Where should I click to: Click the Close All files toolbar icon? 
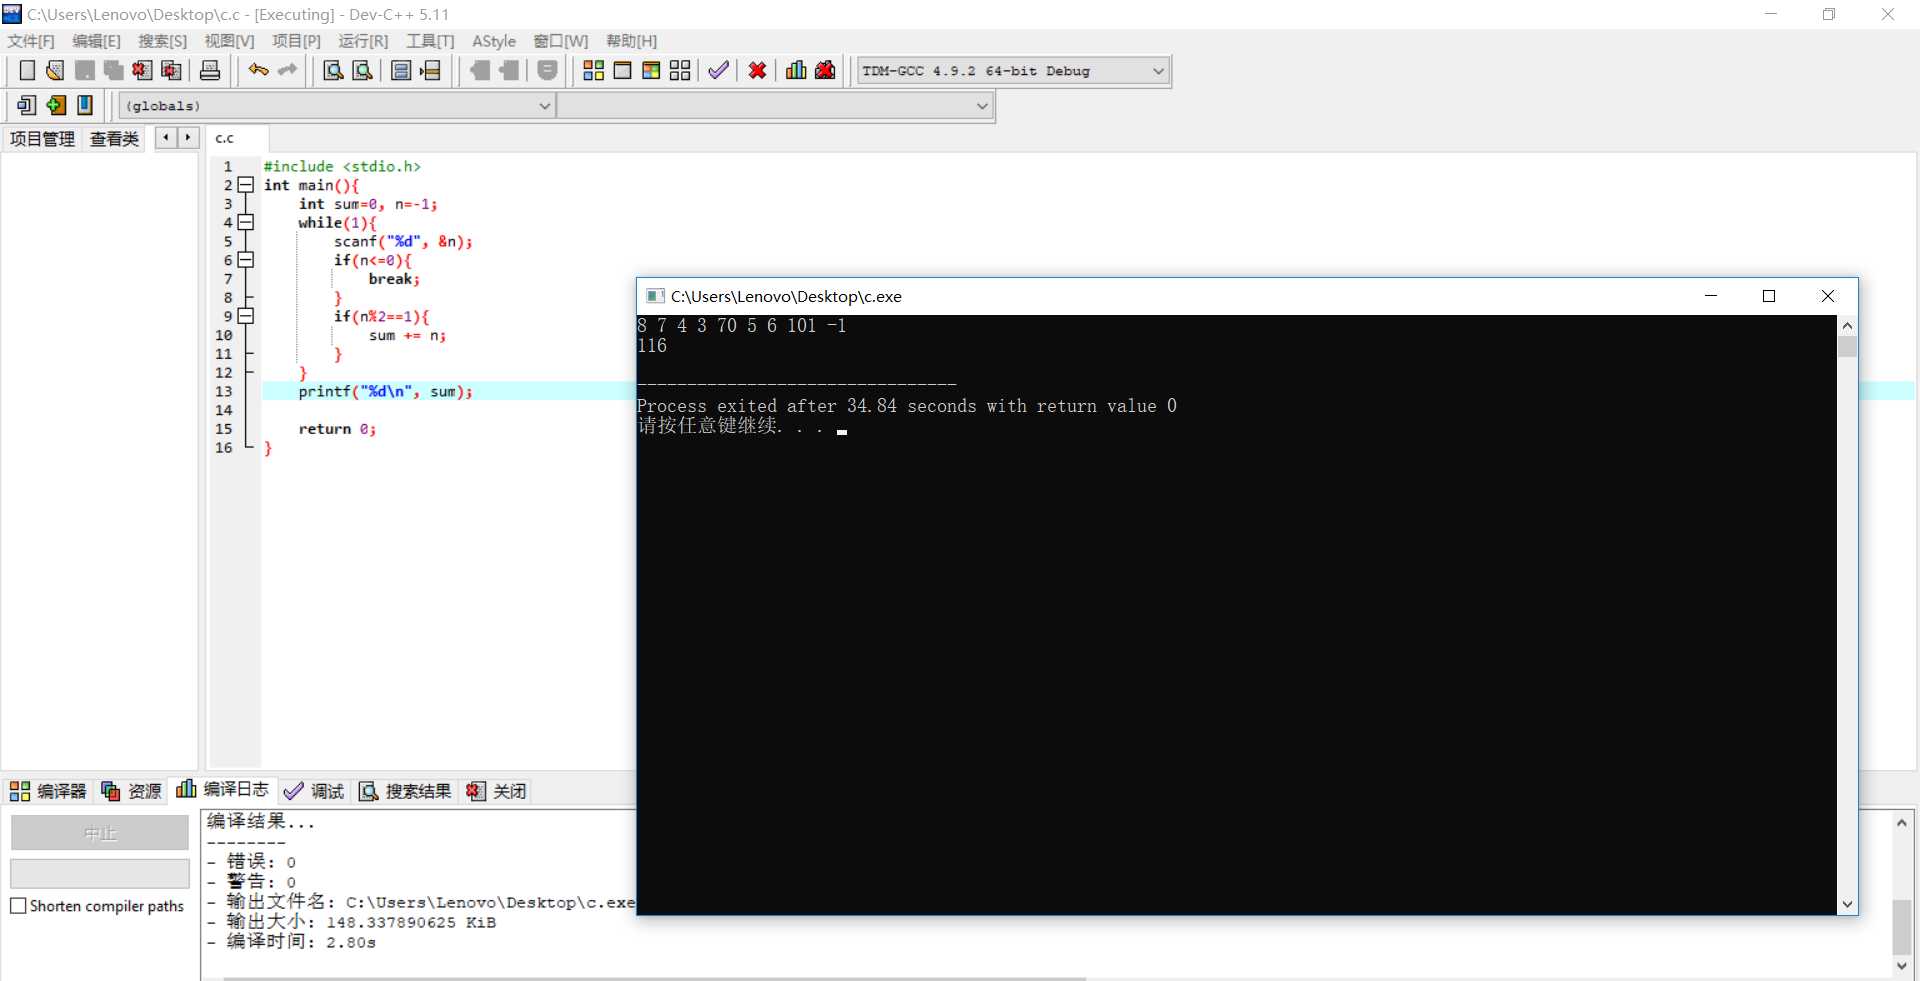tap(171, 70)
